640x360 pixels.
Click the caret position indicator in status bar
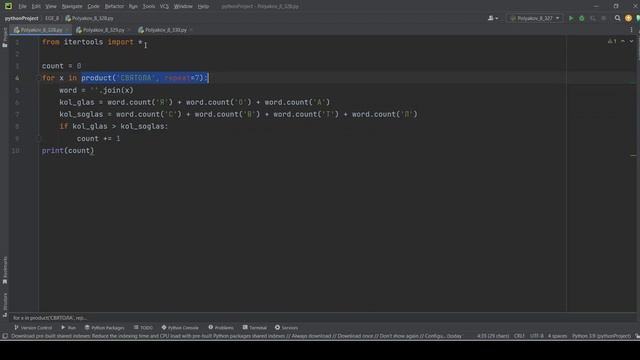493,336
